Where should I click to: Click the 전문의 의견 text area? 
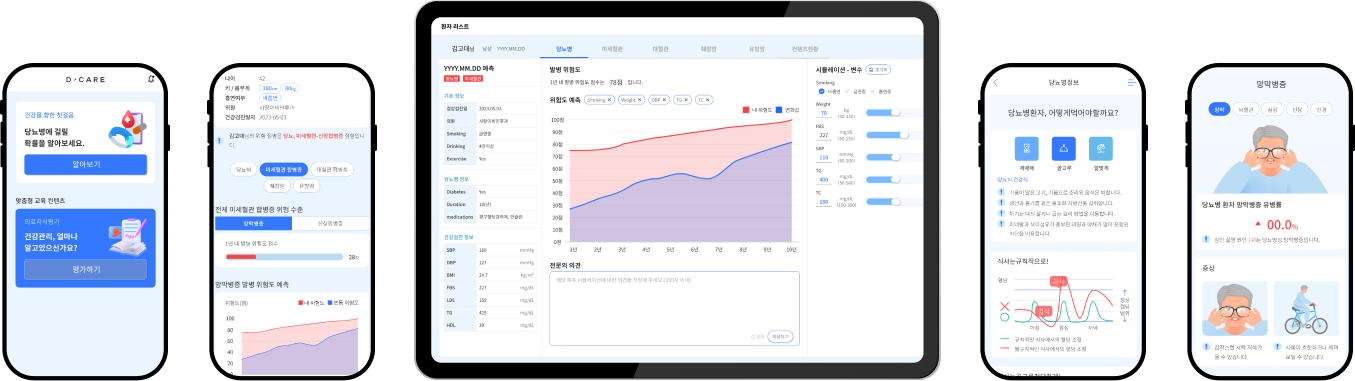point(675,309)
